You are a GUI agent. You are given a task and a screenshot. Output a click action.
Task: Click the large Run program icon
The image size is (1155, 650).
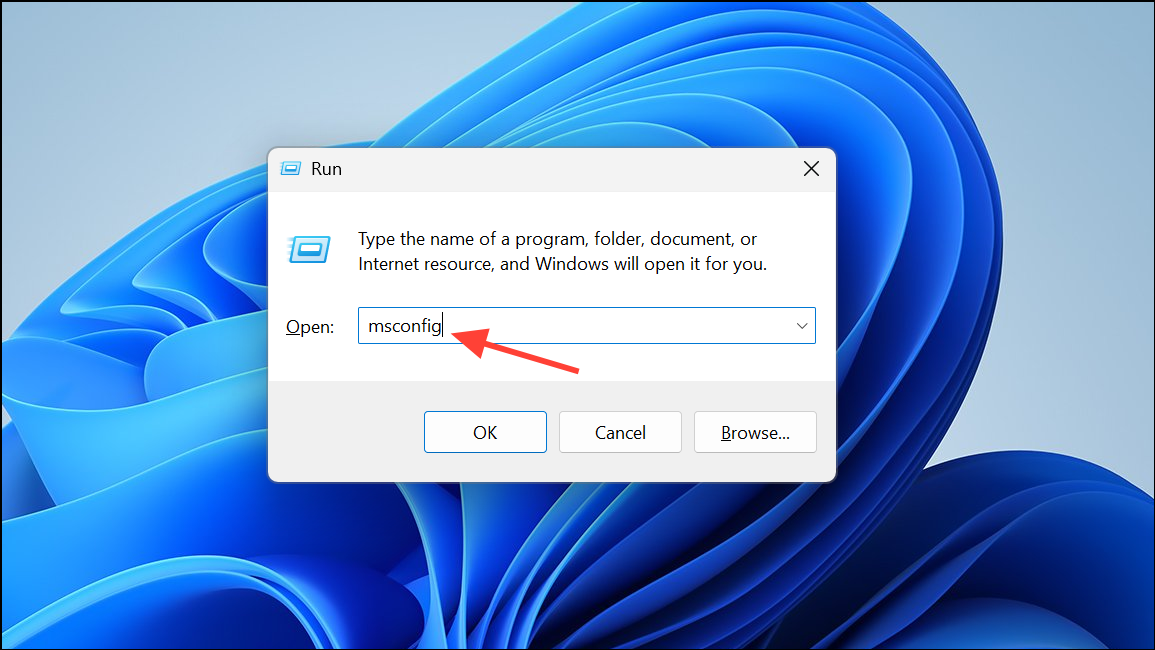click(x=309, y=250)
